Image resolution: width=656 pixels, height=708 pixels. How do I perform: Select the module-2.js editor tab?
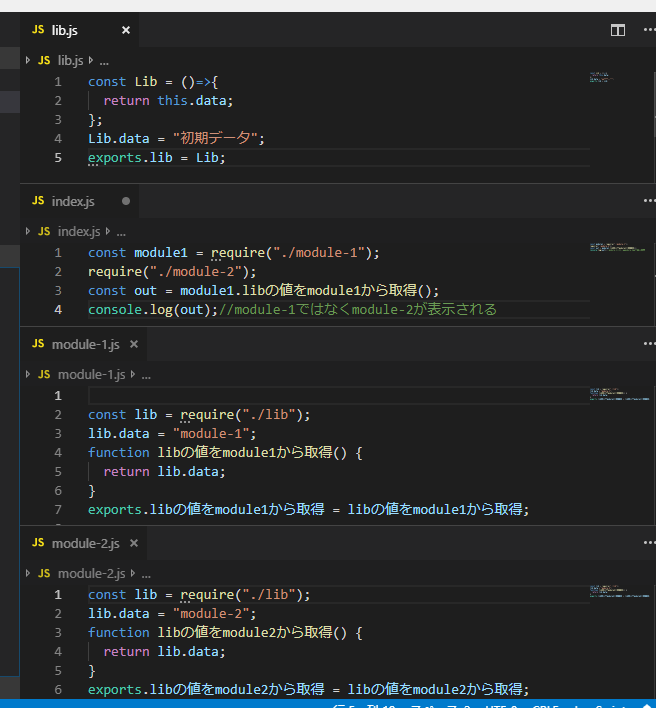tap(84, 543)
